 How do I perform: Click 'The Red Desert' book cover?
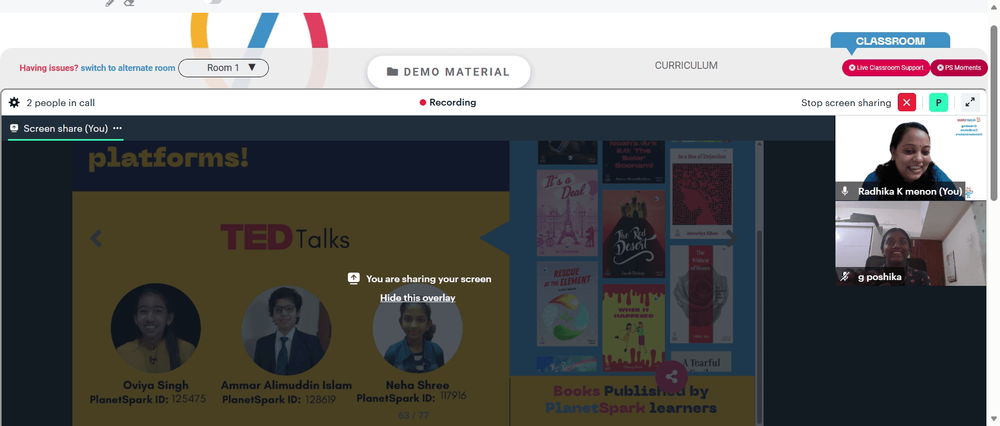(x=633, y=234)
